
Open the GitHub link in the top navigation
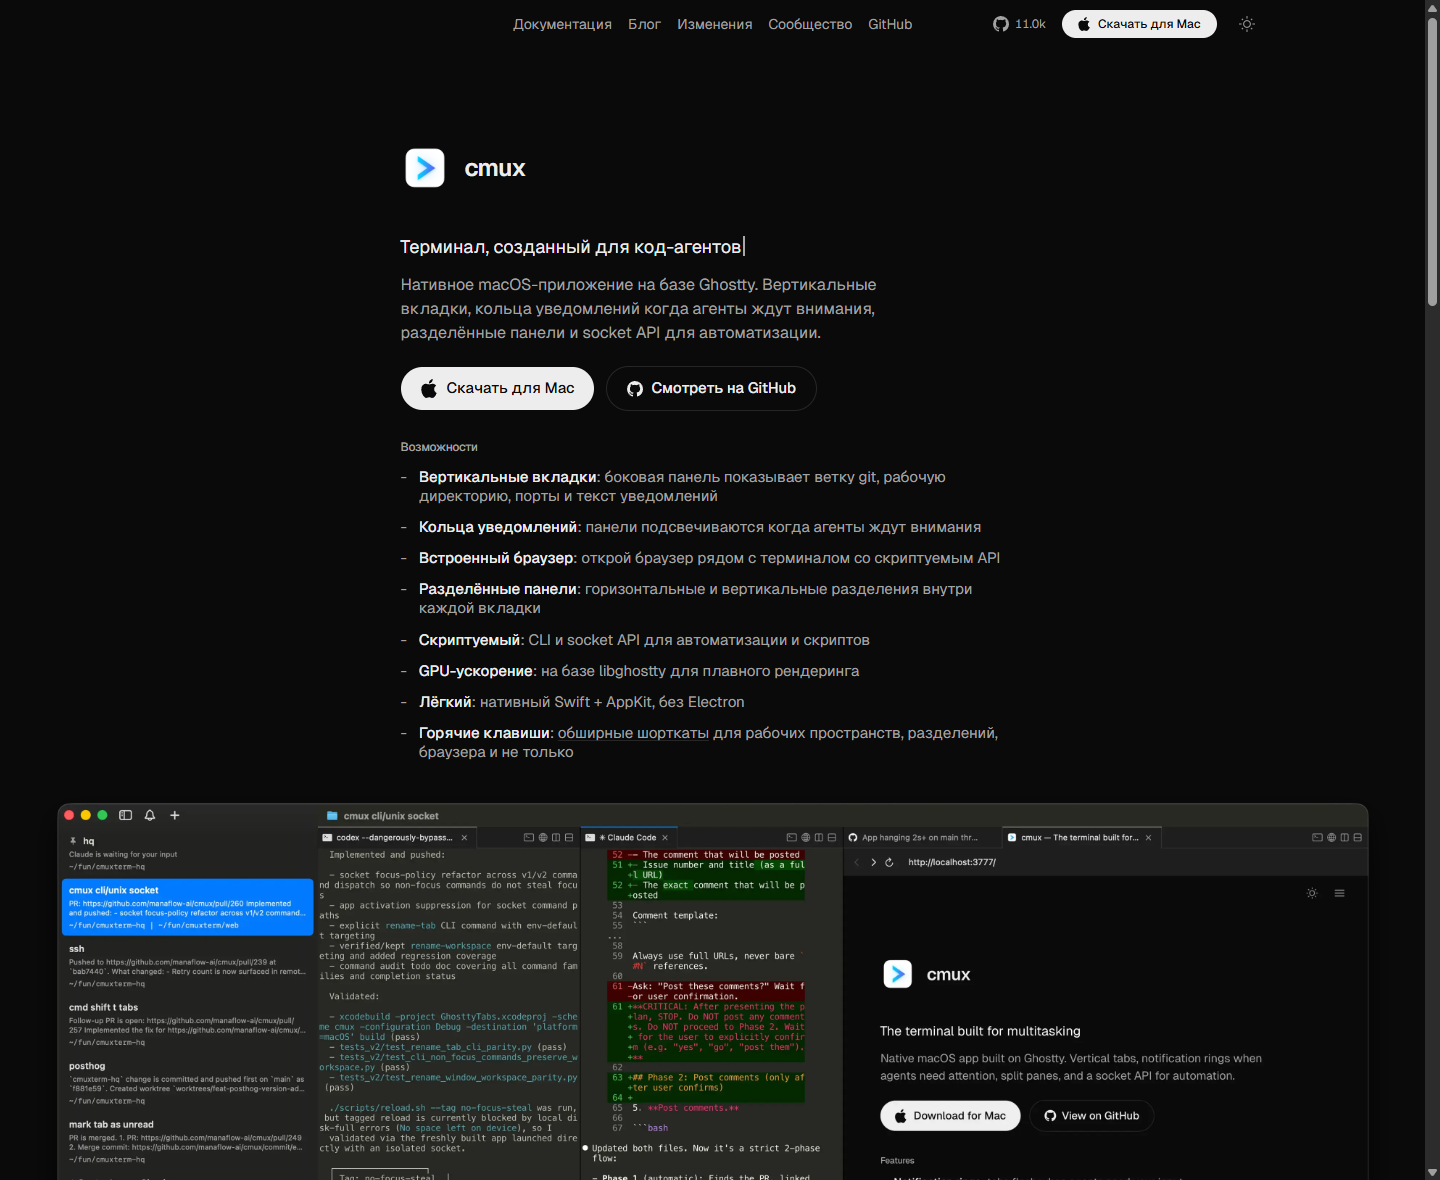[x=890, y=24]
